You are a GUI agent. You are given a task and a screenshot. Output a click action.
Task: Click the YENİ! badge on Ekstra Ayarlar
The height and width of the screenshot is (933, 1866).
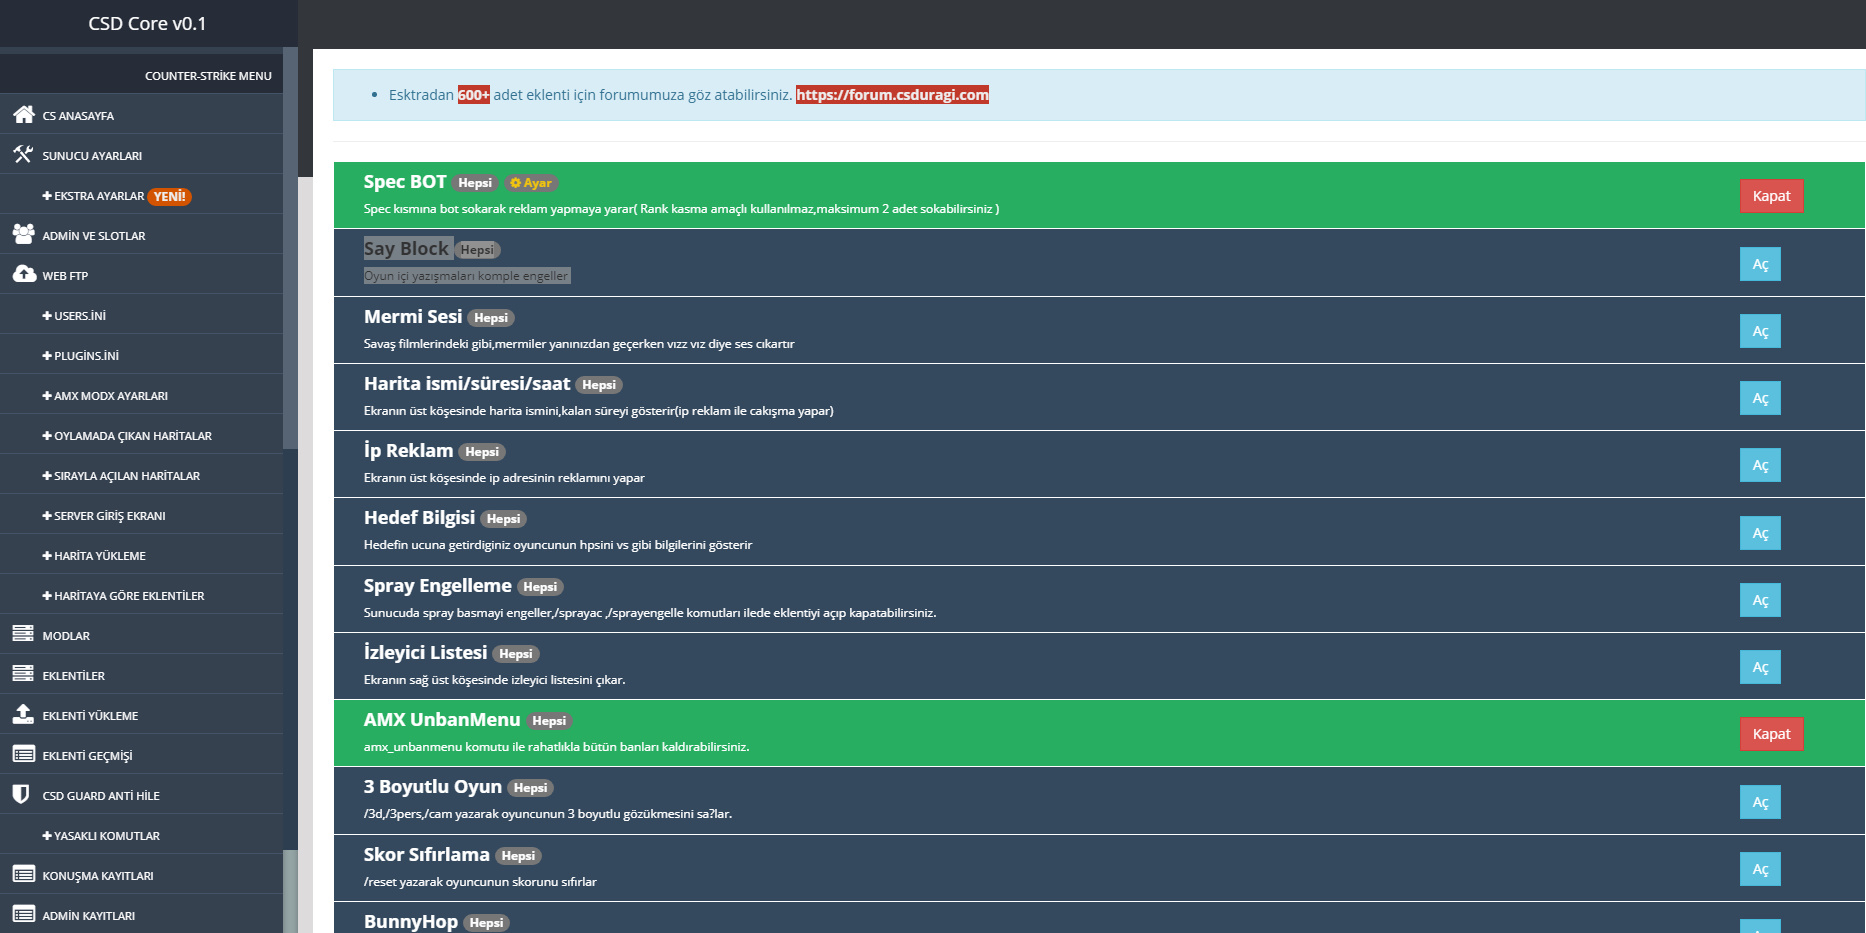(170, 197)
